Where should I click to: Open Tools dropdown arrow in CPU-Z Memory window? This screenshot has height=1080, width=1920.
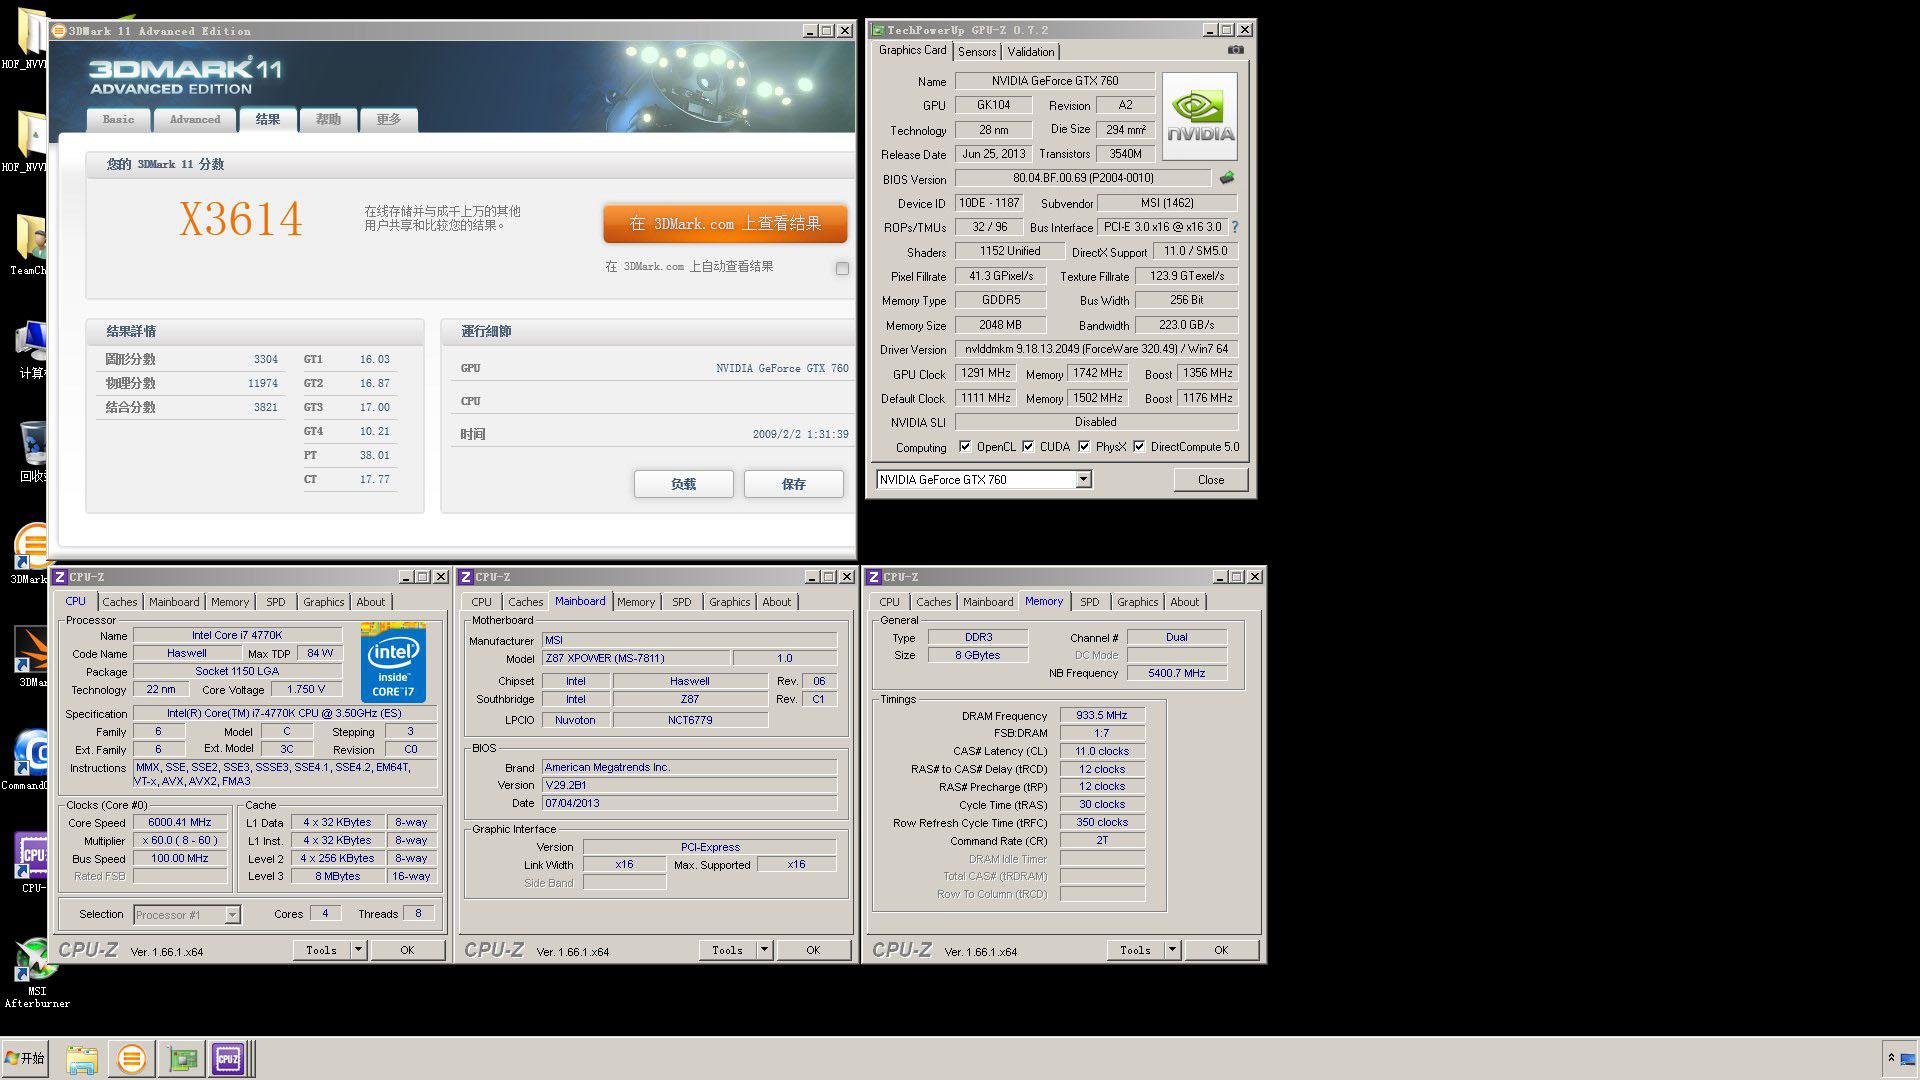tap(1172, 950)
